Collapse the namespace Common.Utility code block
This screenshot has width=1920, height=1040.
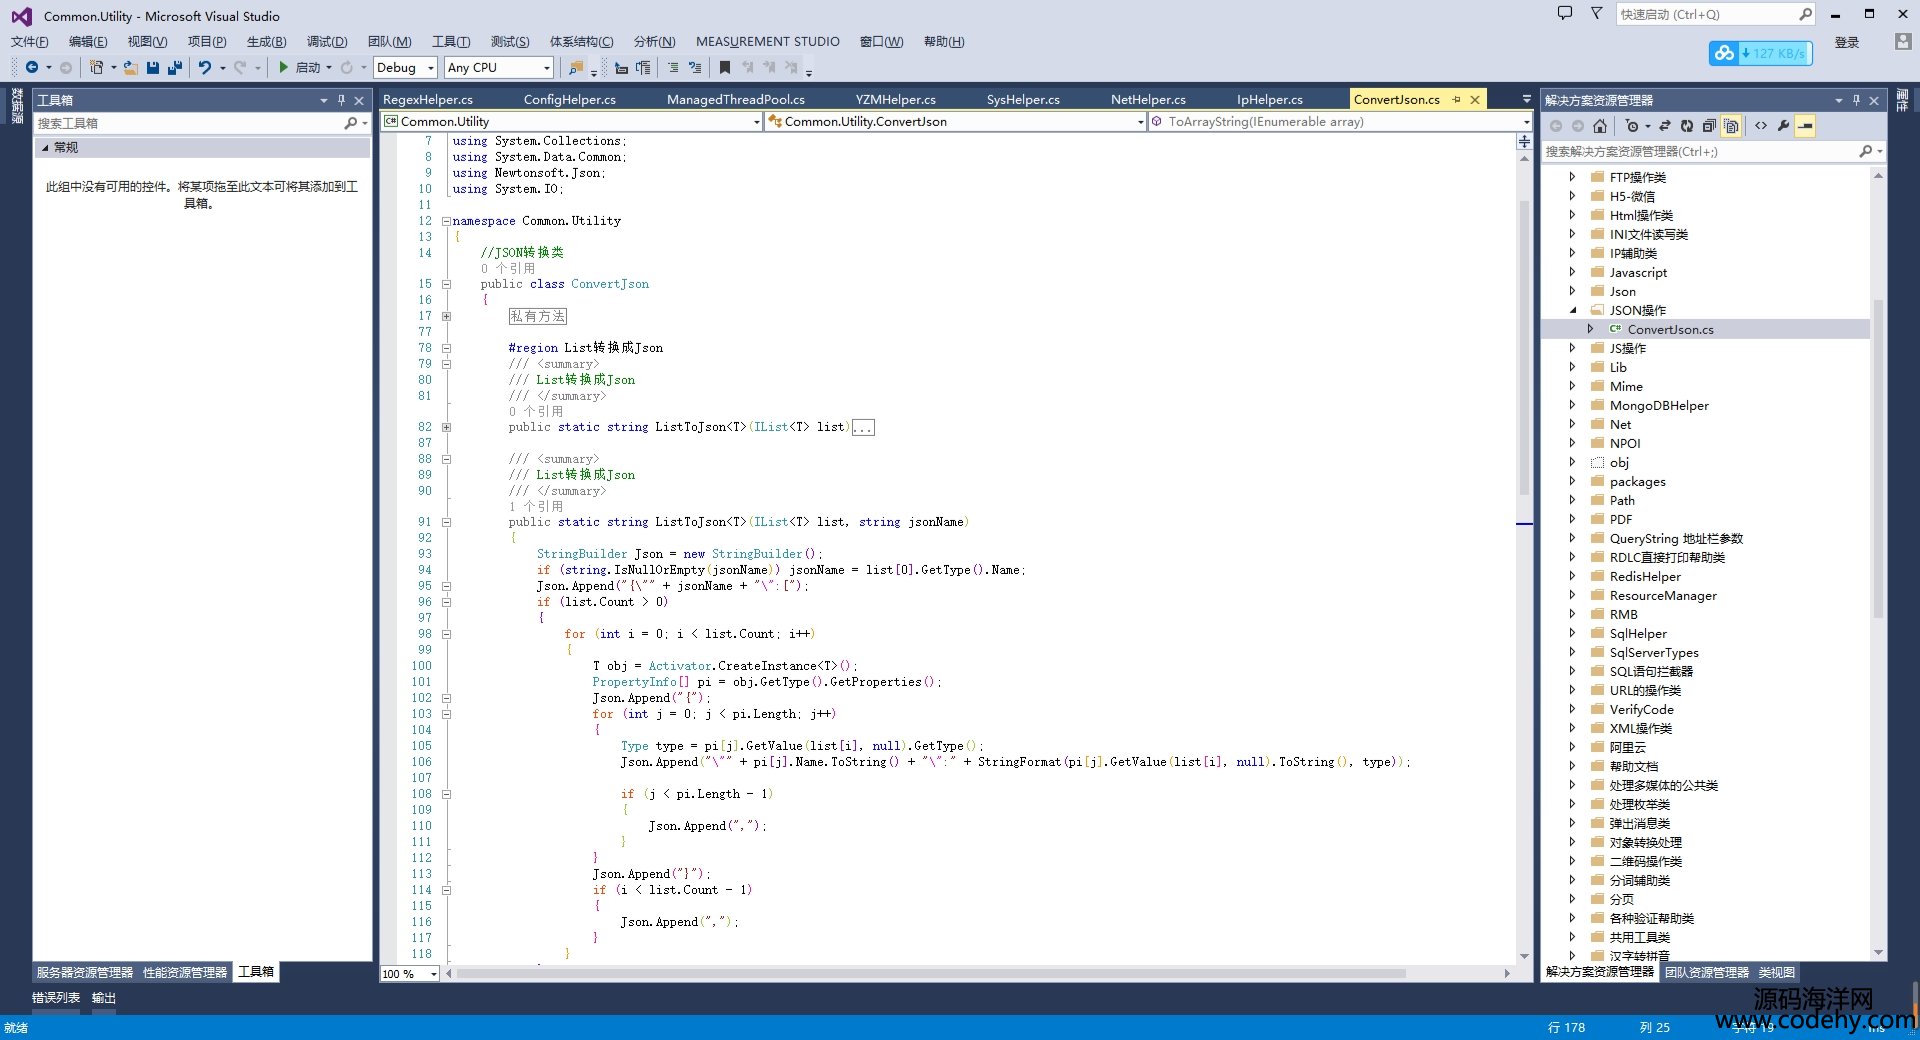tap(446, 221)
